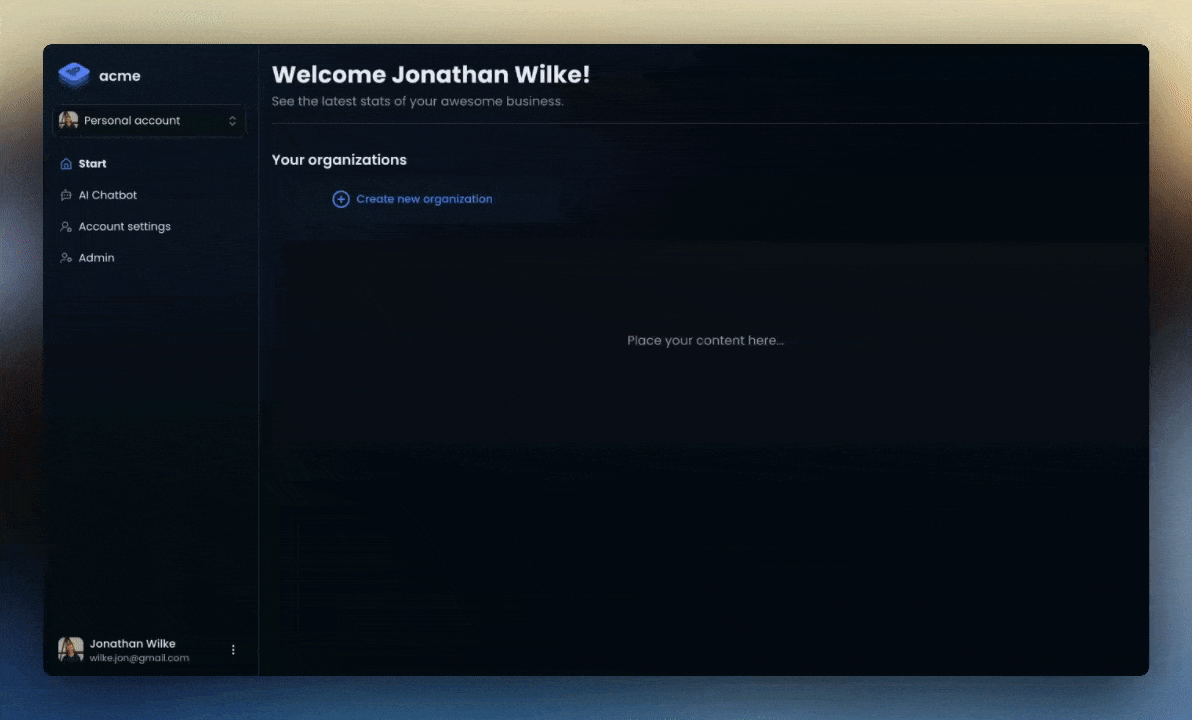Image resolution: width=1192 pixels, height=720 pixels.
Task: Go to the Start menu item
Action: pos(93,164)
